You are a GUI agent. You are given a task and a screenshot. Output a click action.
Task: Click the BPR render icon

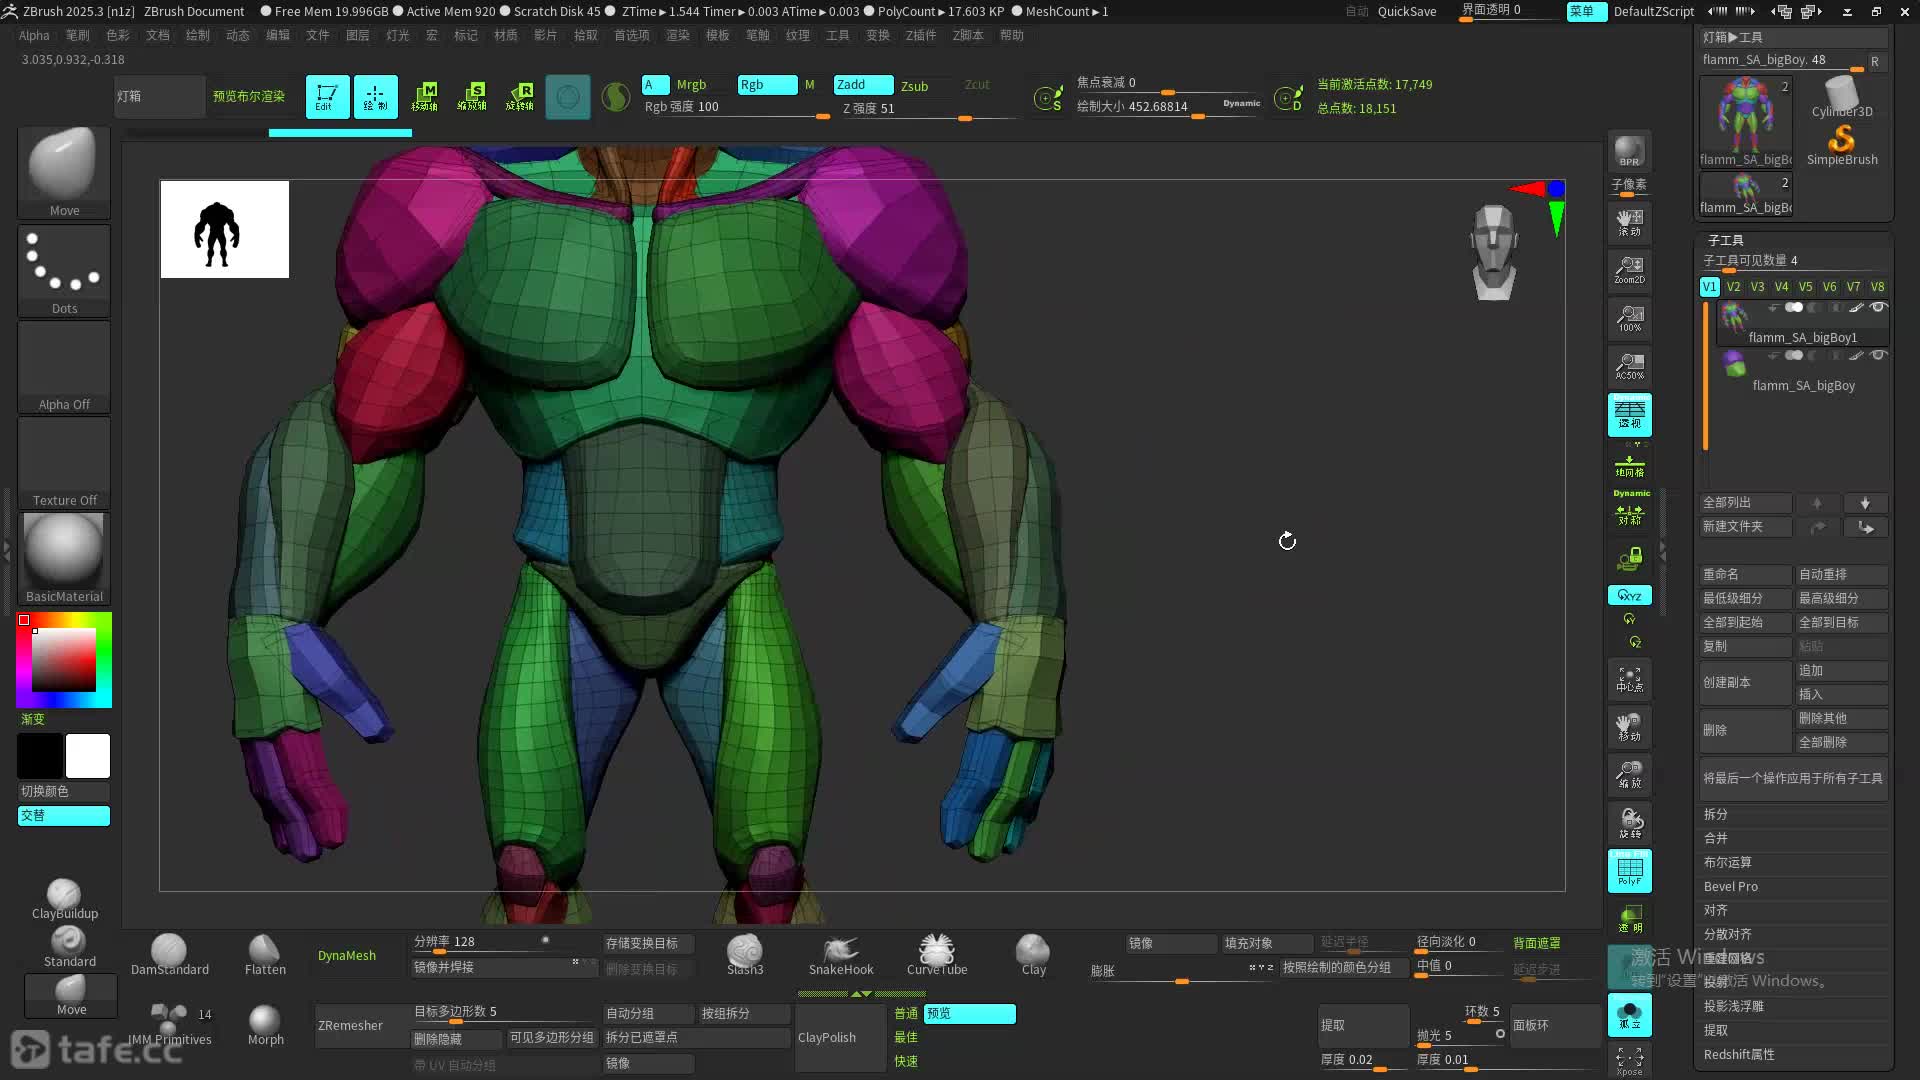(1629, 151)
